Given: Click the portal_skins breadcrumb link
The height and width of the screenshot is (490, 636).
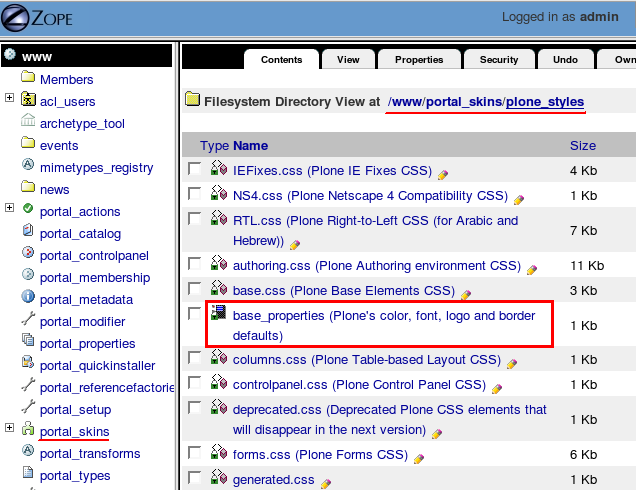Looking at the screenshot, I should click(464, 101).
